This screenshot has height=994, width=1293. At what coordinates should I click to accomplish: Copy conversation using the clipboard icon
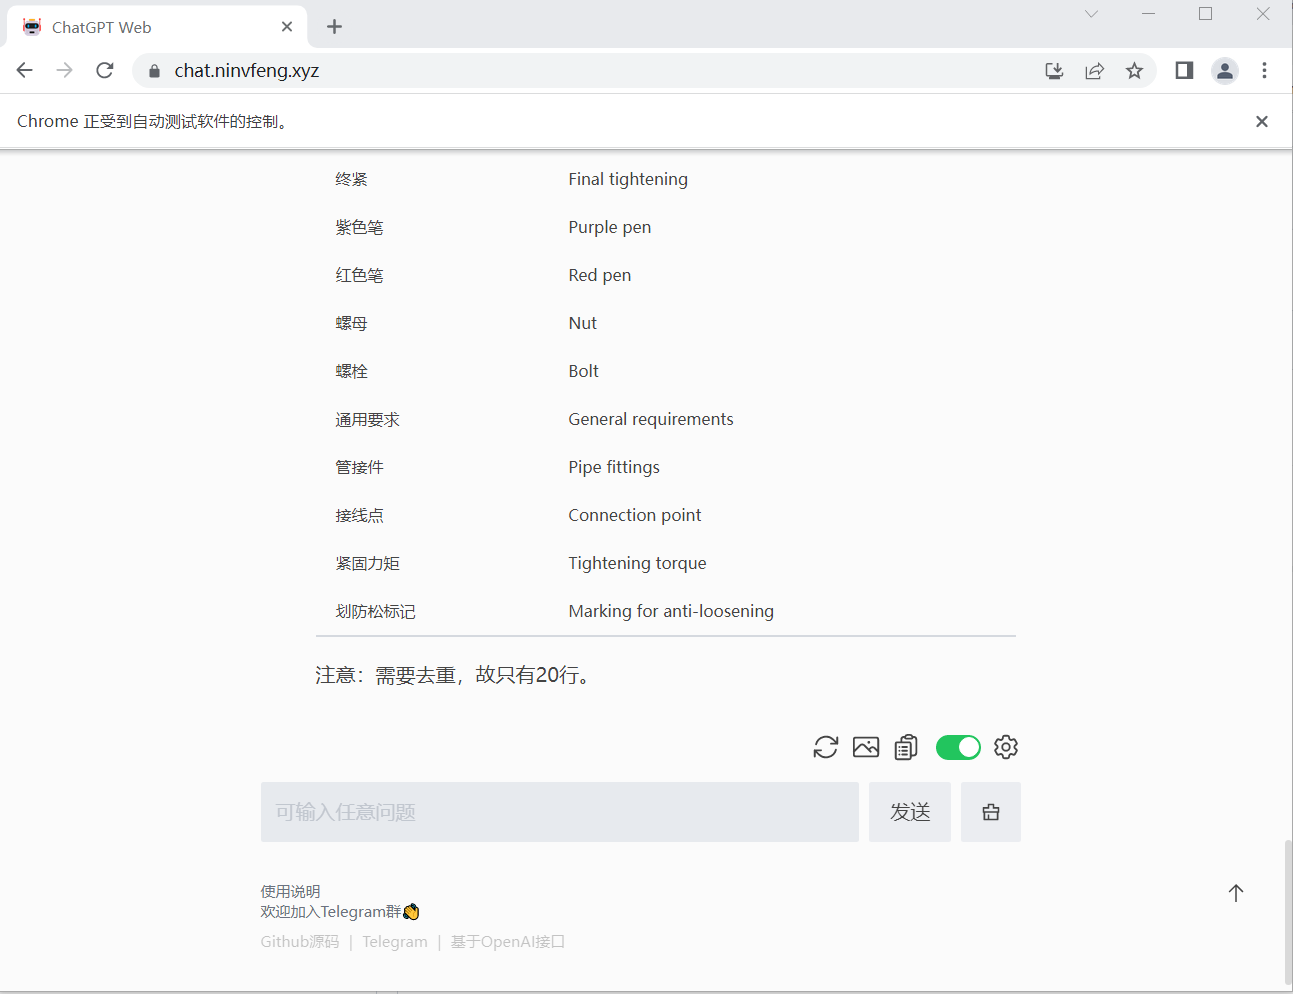pyautogui.click(x=906, y=747)
